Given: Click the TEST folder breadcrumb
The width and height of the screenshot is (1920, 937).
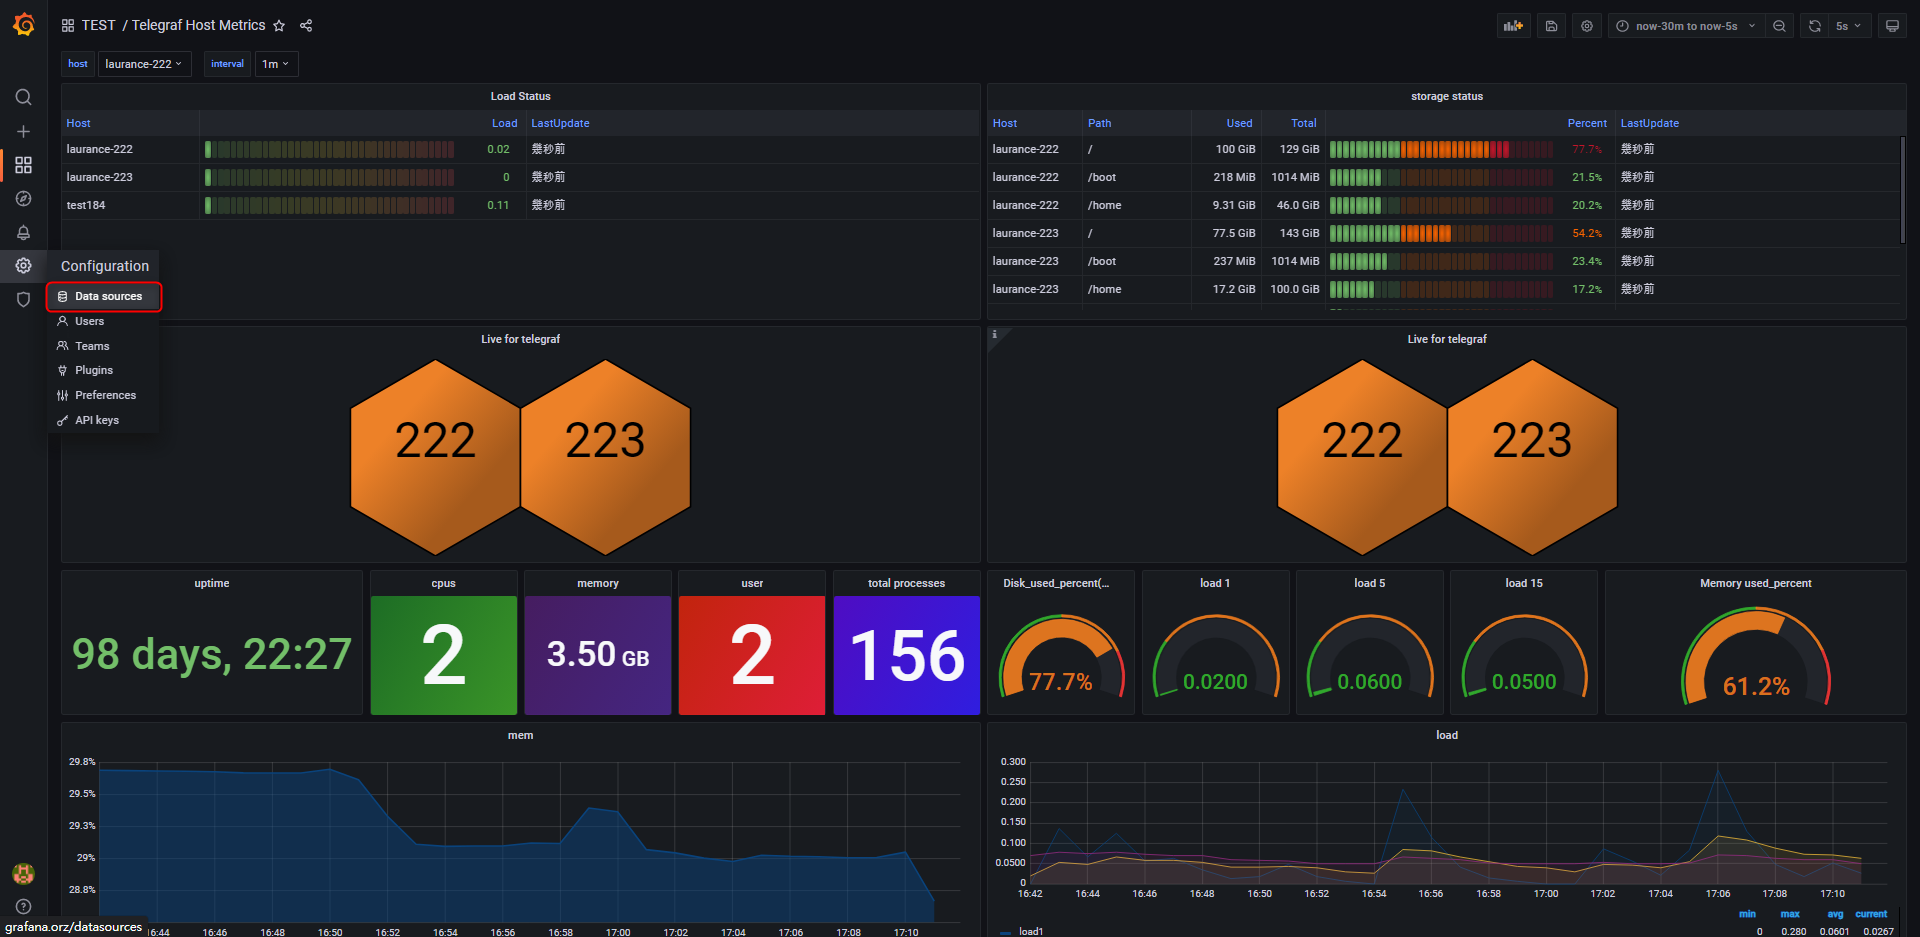Looking at the screenshot, I should (x=98, y=26).
